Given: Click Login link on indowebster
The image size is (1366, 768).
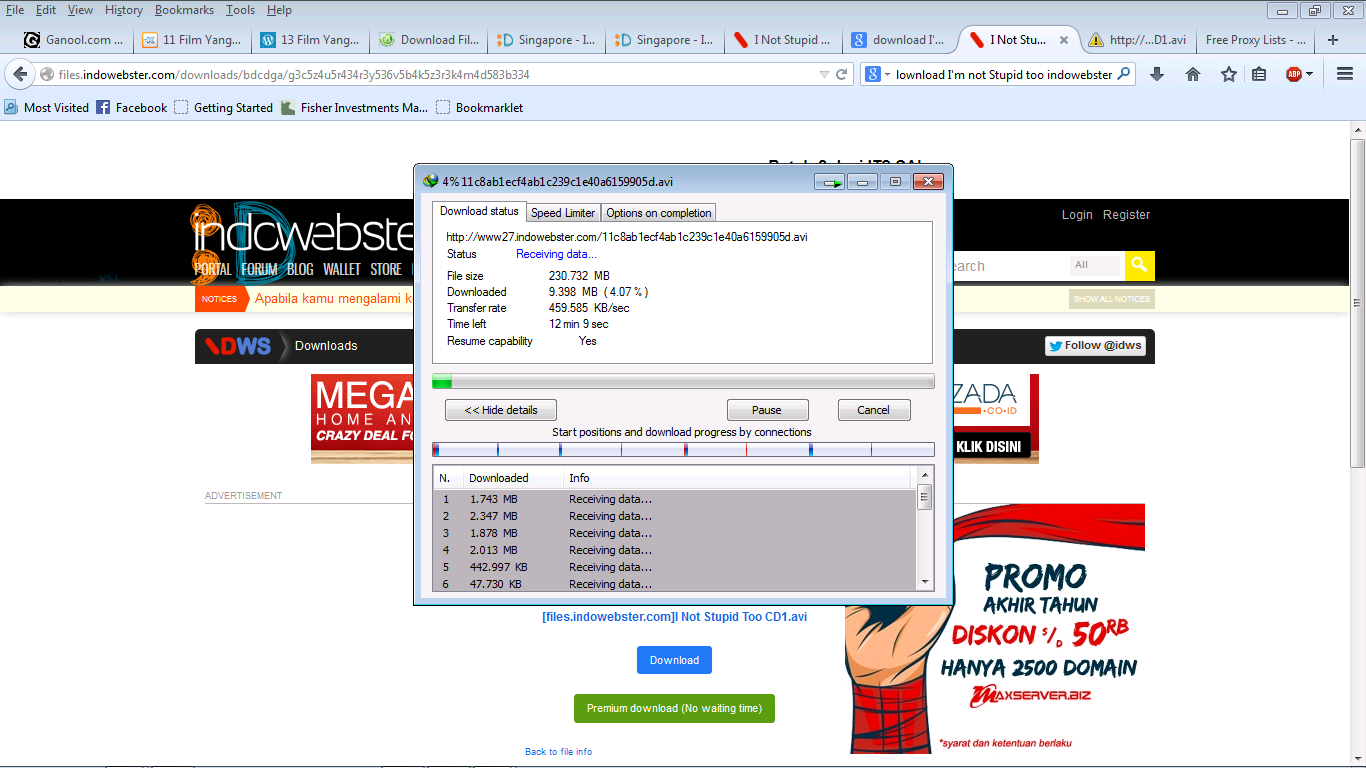Looking at the screenshot, I should [x=1077, y=215].
